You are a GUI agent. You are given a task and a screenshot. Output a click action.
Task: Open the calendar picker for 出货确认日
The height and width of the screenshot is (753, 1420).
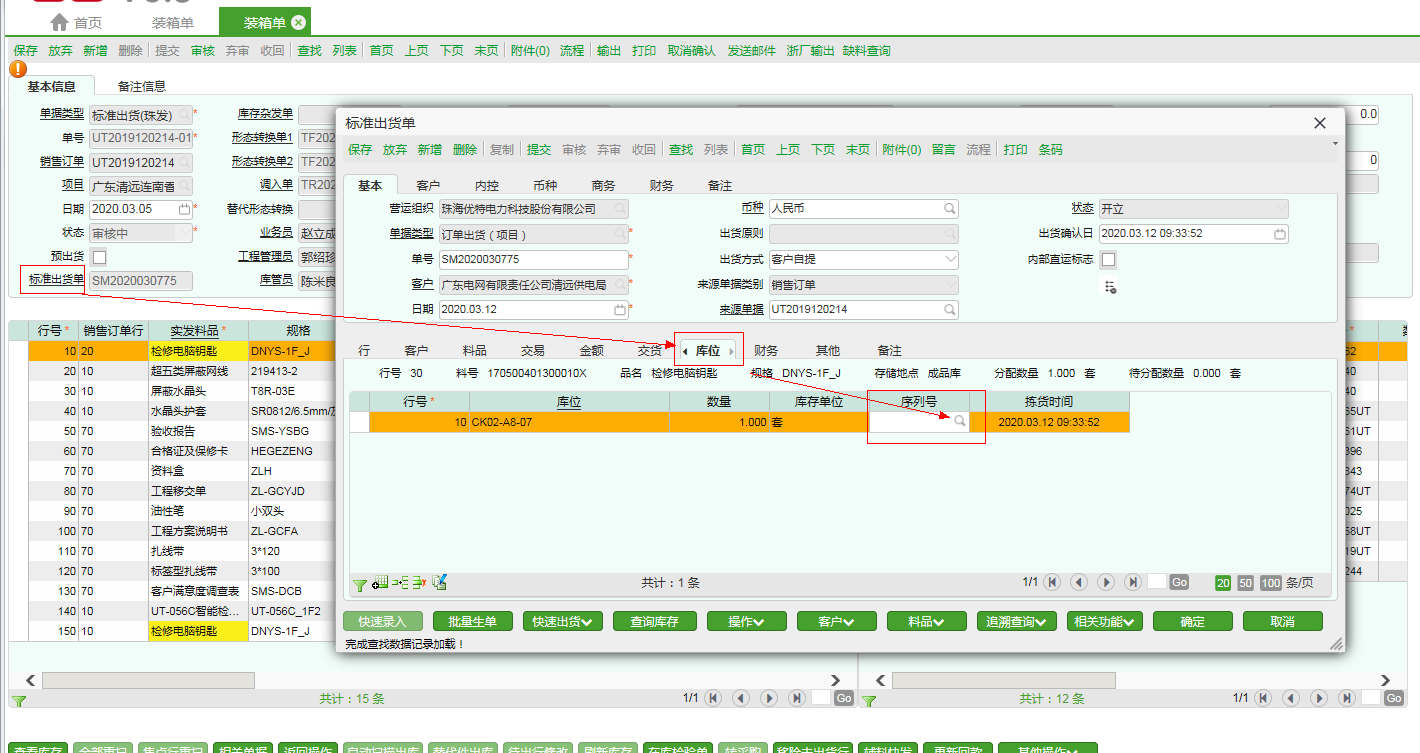point(1280,234)
